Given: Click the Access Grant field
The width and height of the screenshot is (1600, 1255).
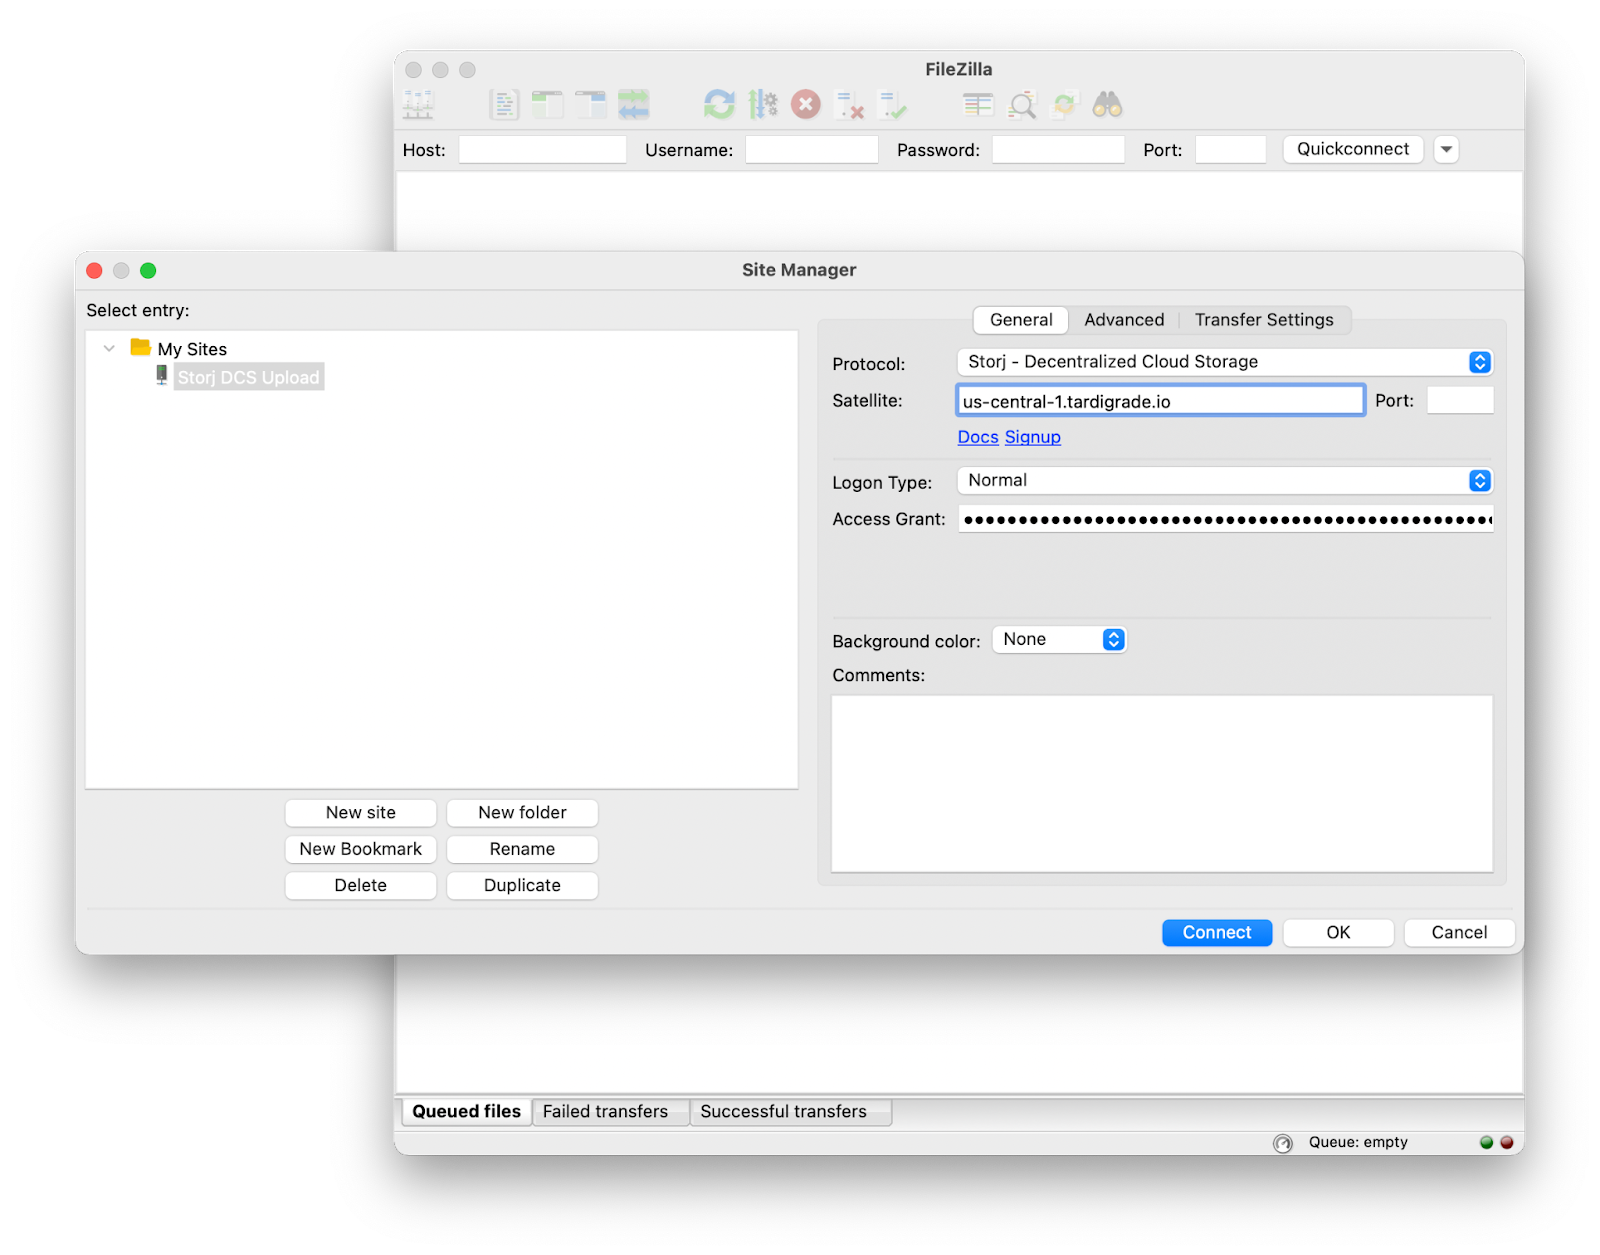Looking at the screenshot, I should click(1225, 519).
